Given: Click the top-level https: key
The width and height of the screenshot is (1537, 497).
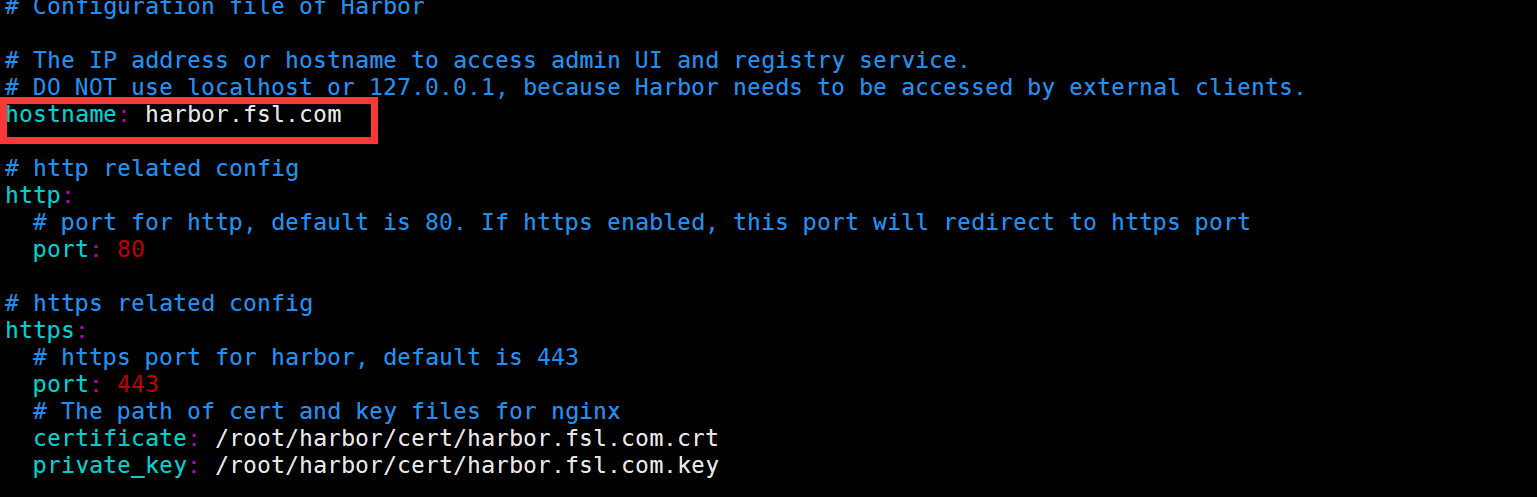Looking at the screenshot, I should click(40, 330).
